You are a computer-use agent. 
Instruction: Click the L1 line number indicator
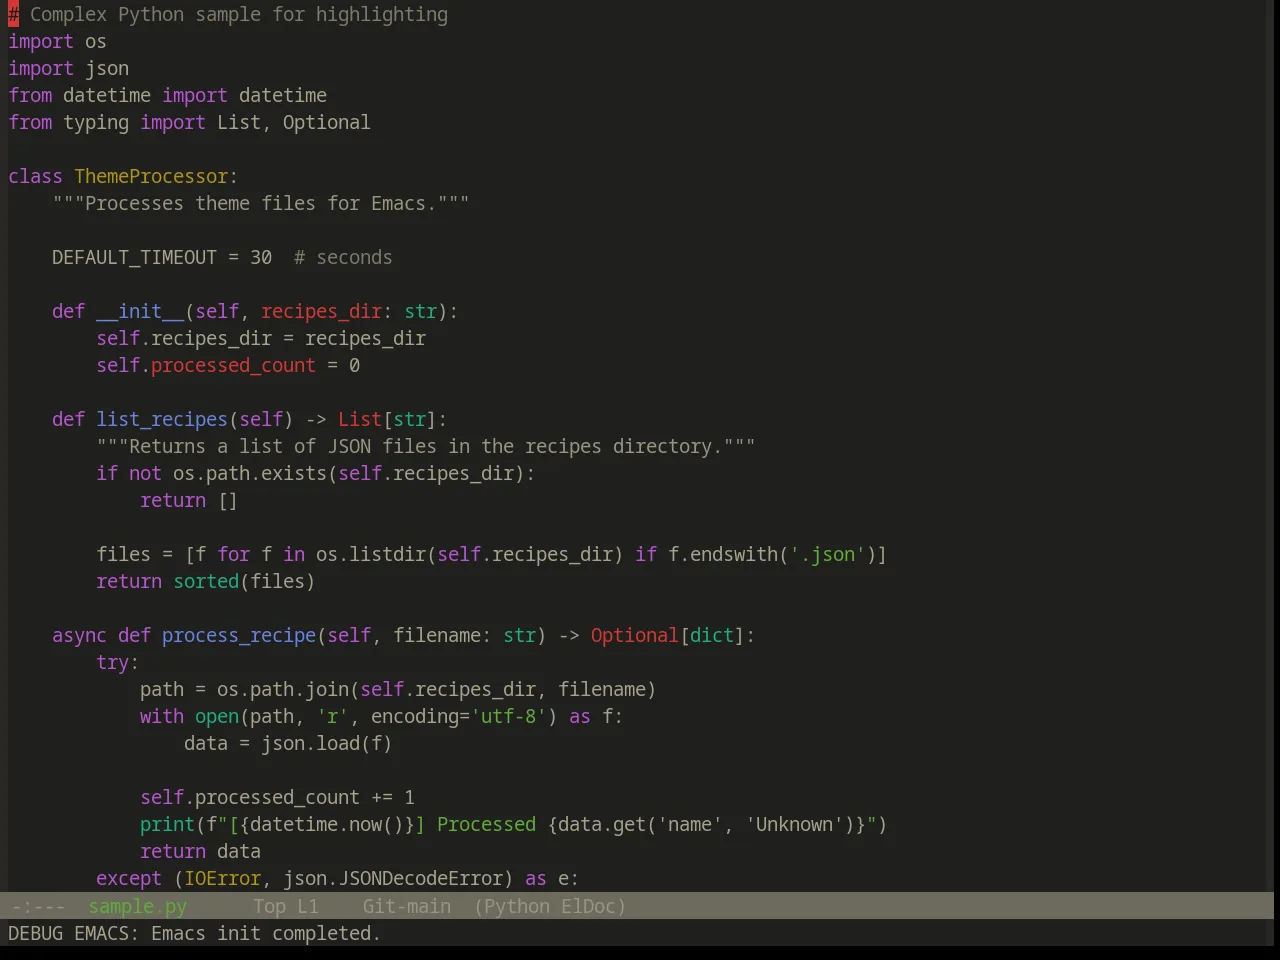point(308,906)
